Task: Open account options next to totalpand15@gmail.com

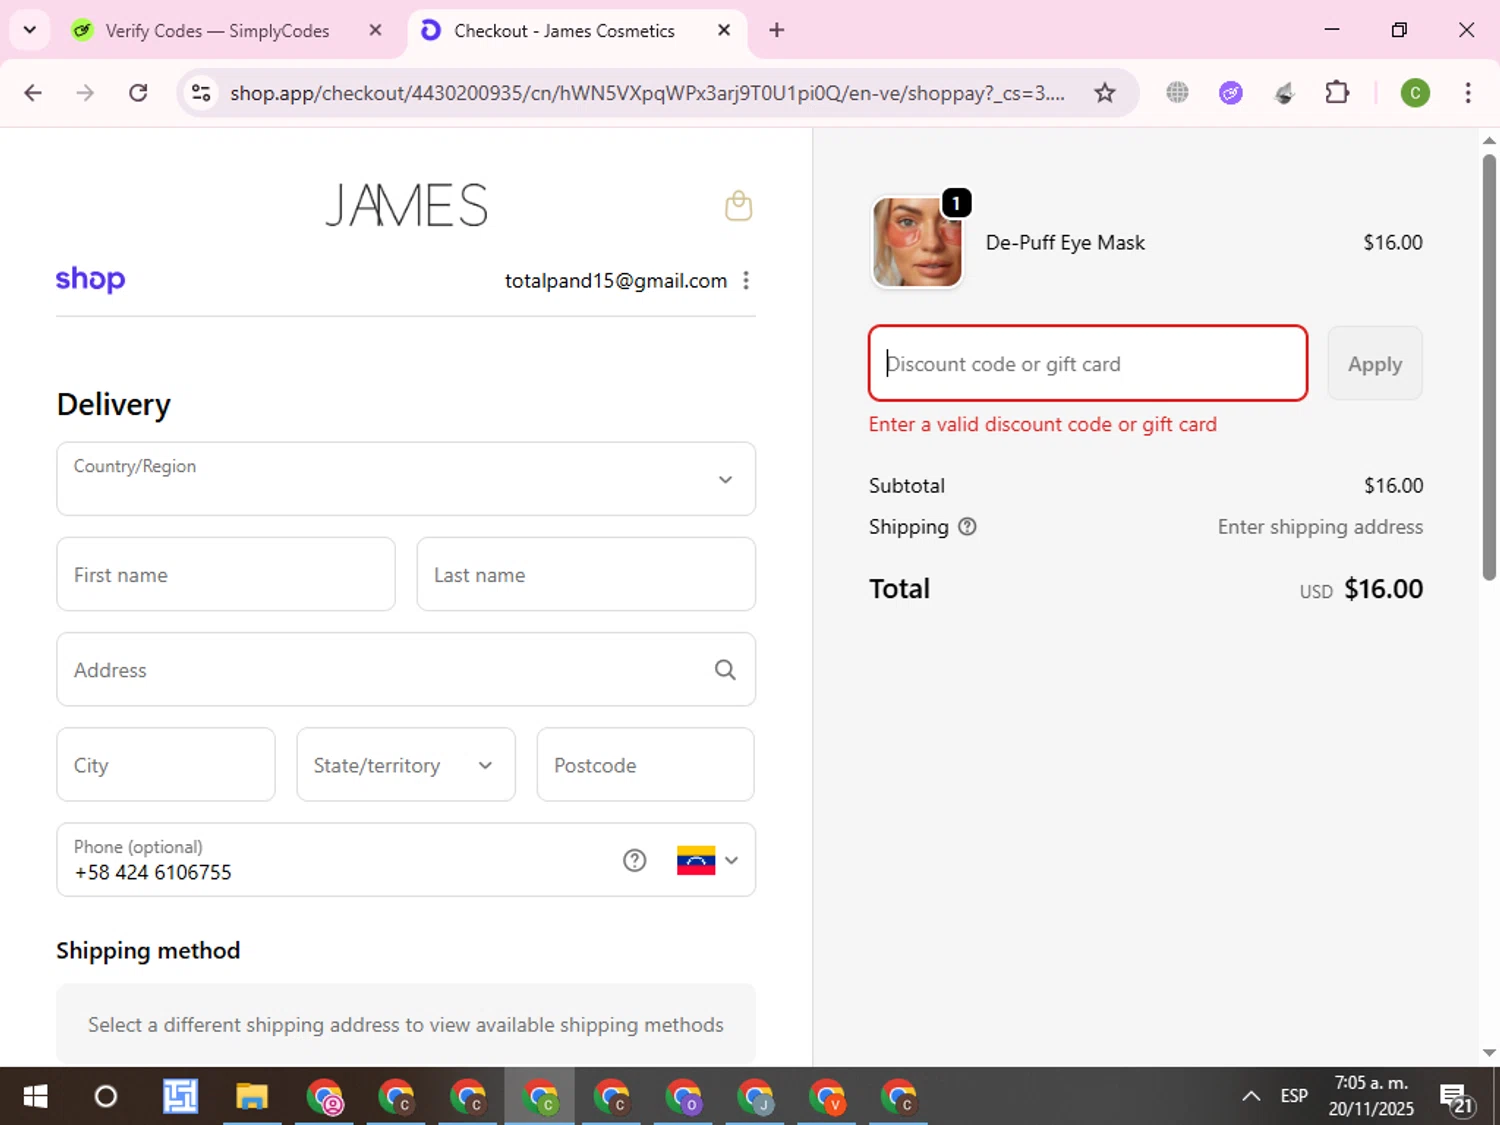Action: point(746,281)
